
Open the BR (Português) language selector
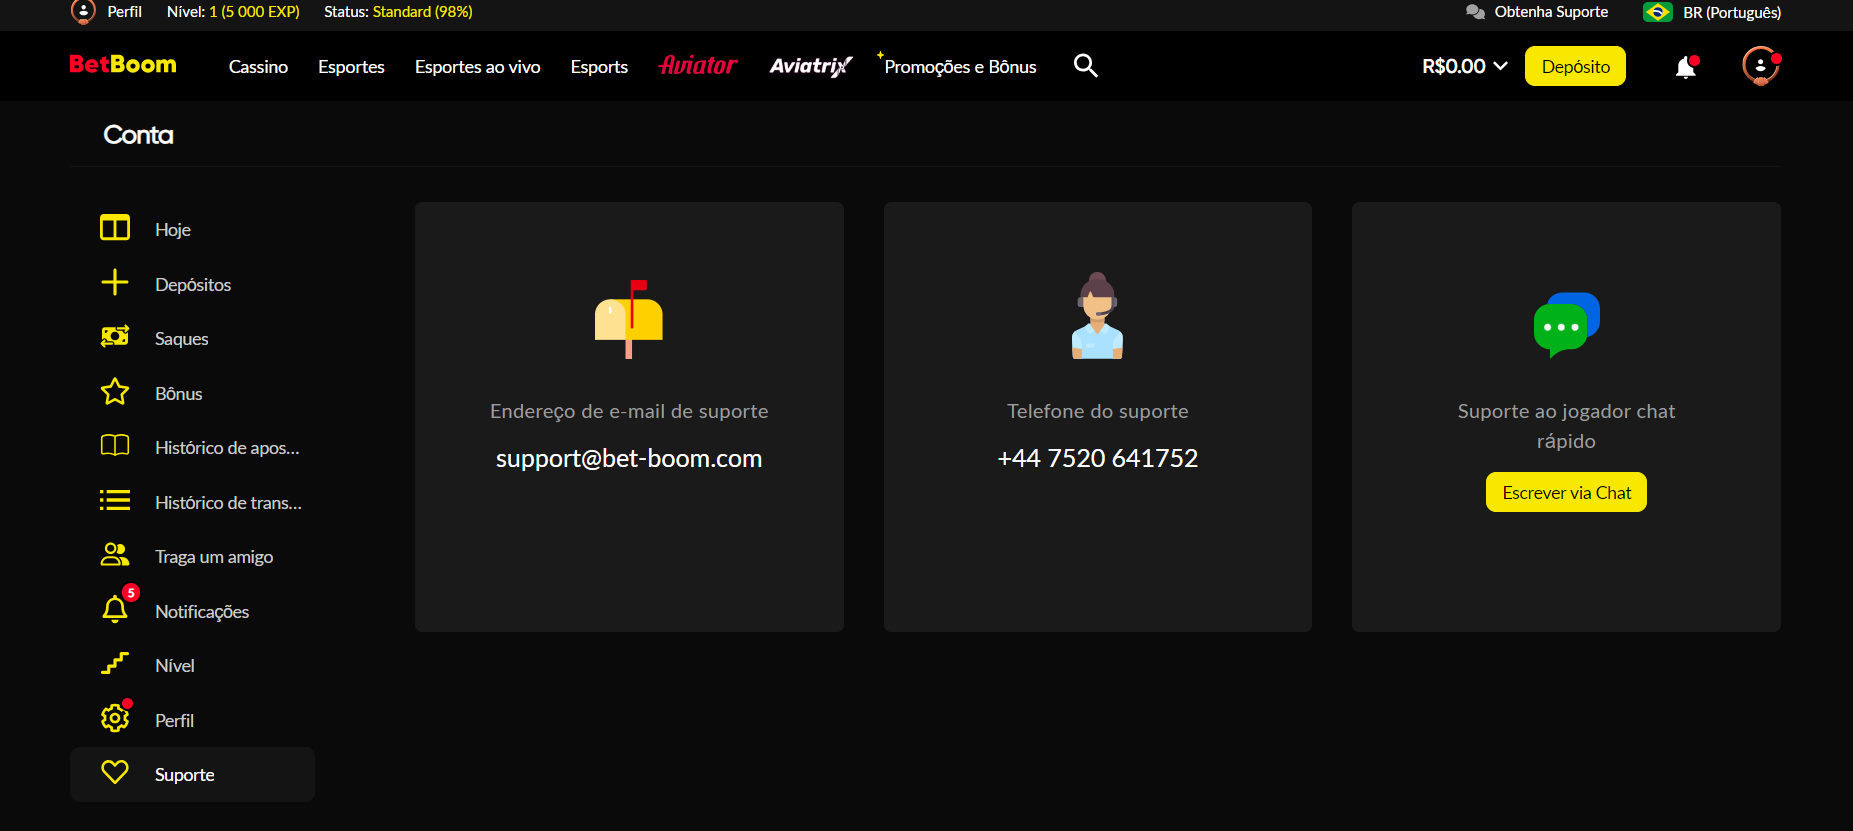coord(1712,12)
